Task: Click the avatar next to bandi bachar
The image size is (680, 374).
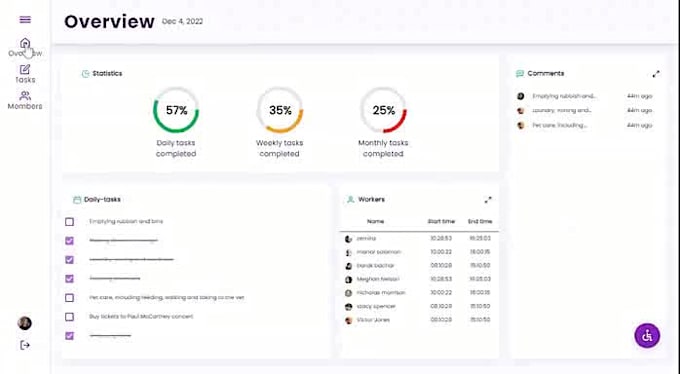Action: tap(348, 266)
